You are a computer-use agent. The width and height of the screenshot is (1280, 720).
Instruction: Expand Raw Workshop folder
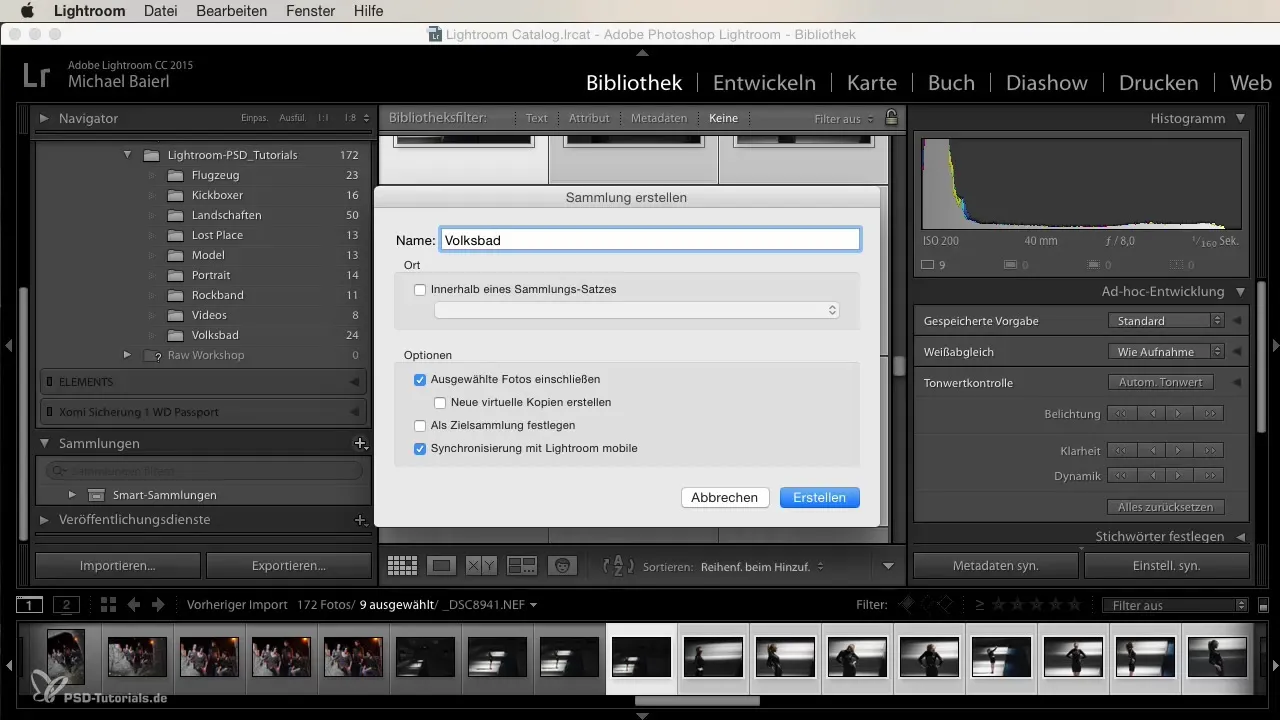[x=127, y=355]
